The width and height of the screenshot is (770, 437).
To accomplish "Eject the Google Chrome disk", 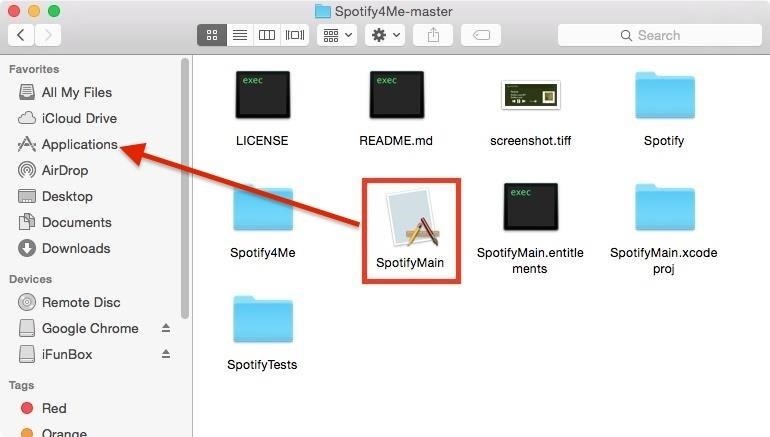I will (x=166, y=328).
